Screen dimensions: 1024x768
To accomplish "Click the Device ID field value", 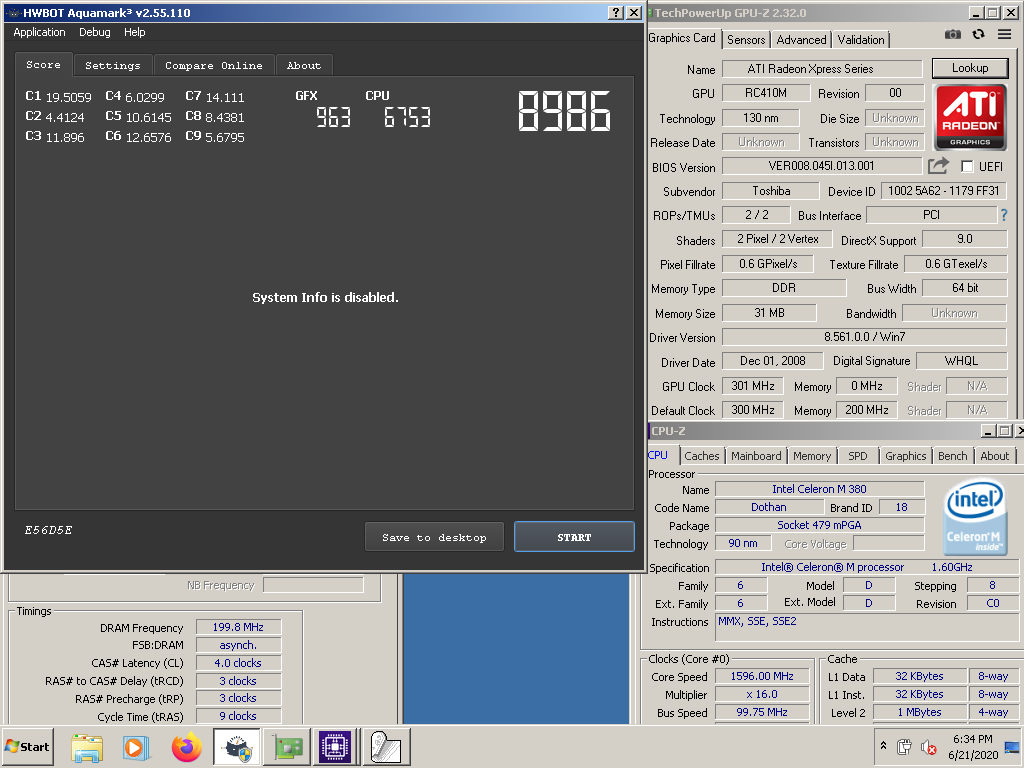I will (x=944, y=191).
